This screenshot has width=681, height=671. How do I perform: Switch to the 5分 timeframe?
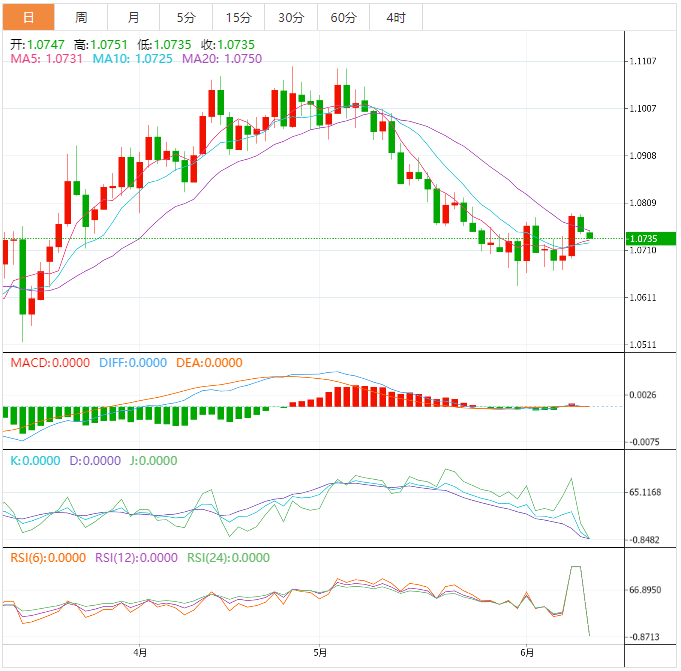[186, 18]
